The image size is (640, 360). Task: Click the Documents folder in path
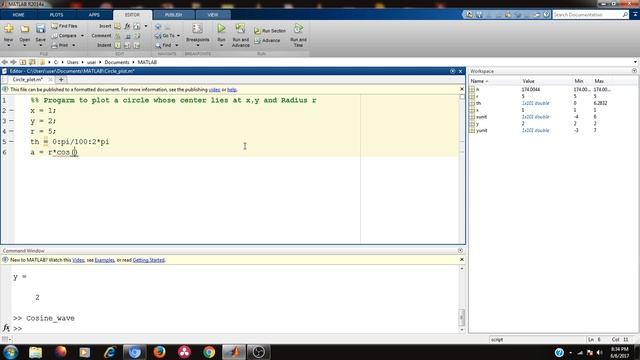pos(117,62)
